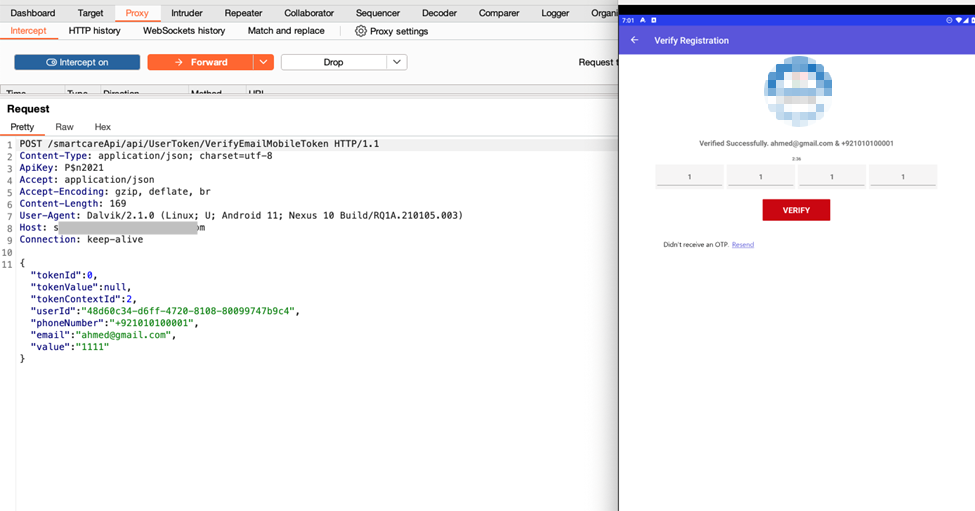Screen dimensions: 975x511
Task: Open Proxy settings gear icon
Action: (361, 31)
